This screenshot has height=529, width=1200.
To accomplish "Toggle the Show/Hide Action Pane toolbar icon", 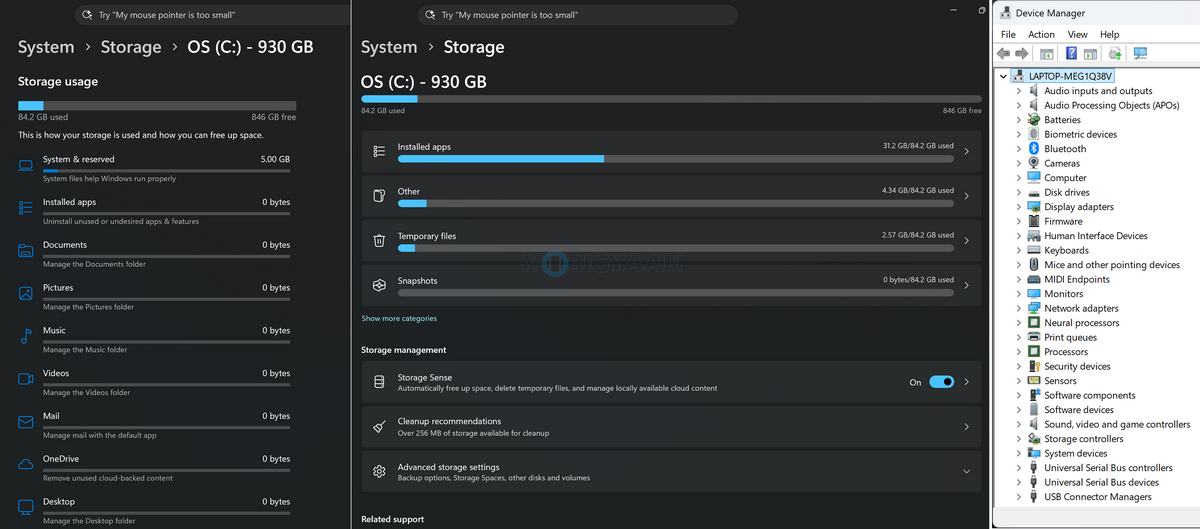I will tap(1090, 53).
